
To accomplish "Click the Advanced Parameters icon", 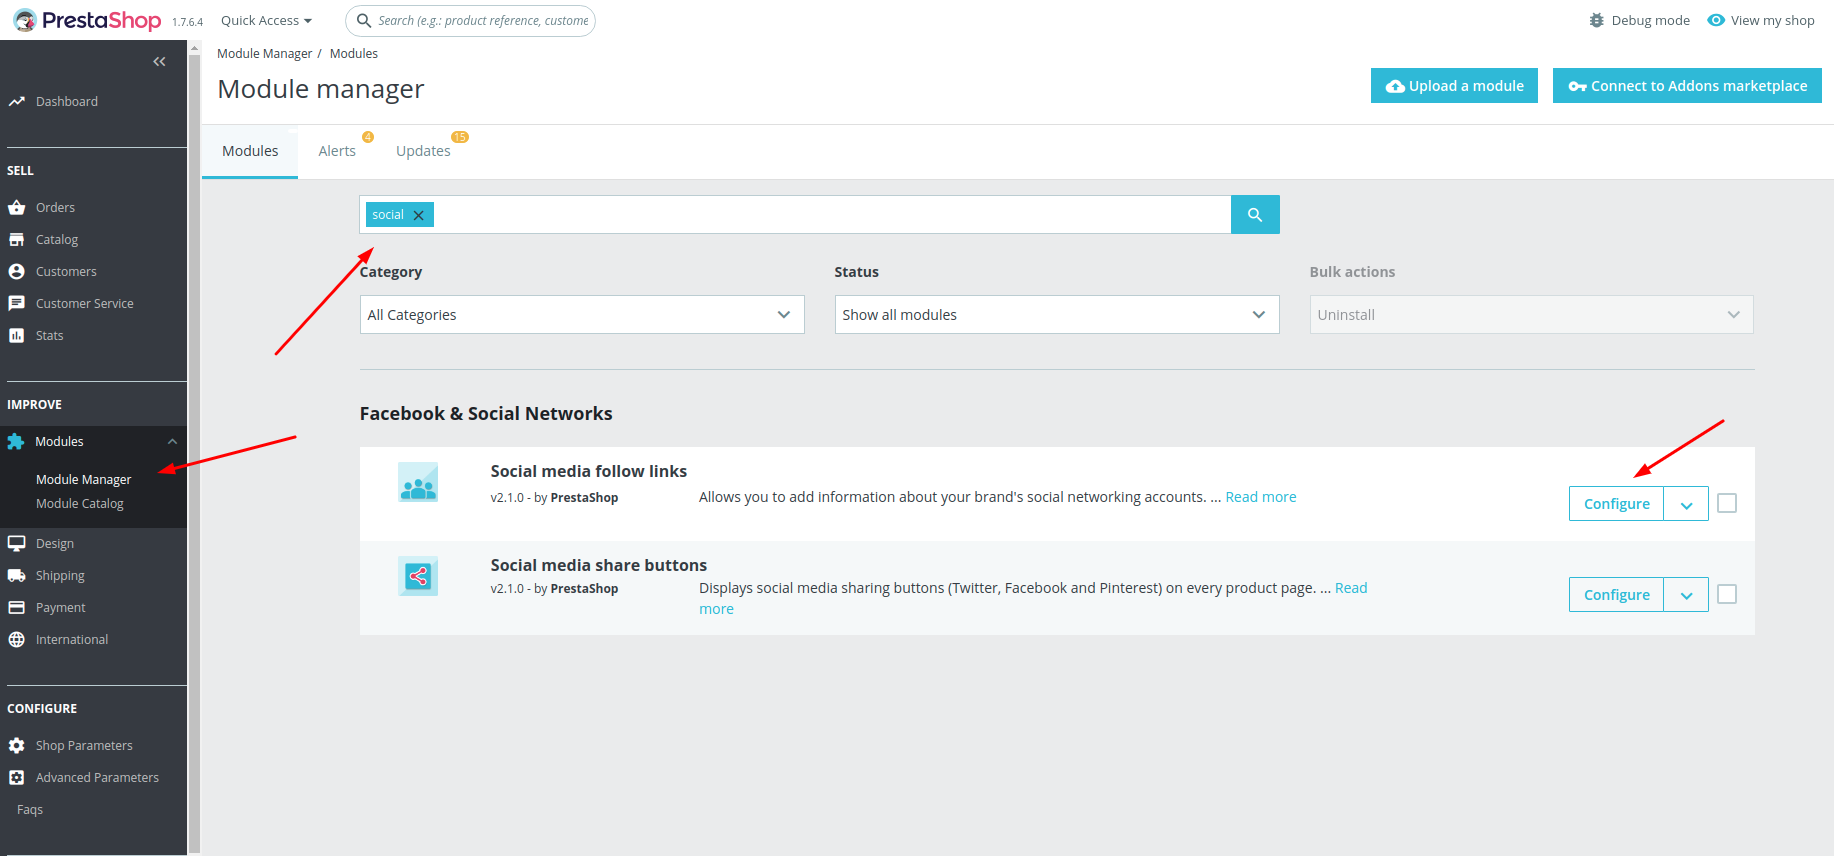I will [16, 778].
